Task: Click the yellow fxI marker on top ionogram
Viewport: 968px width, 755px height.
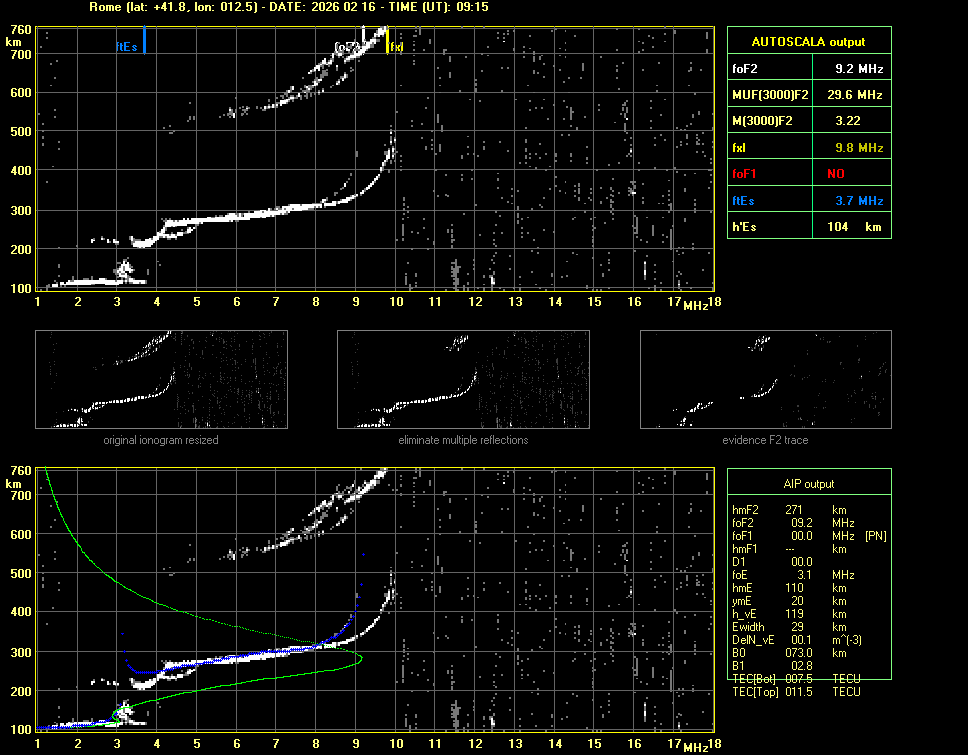Action: click(388, 41)
